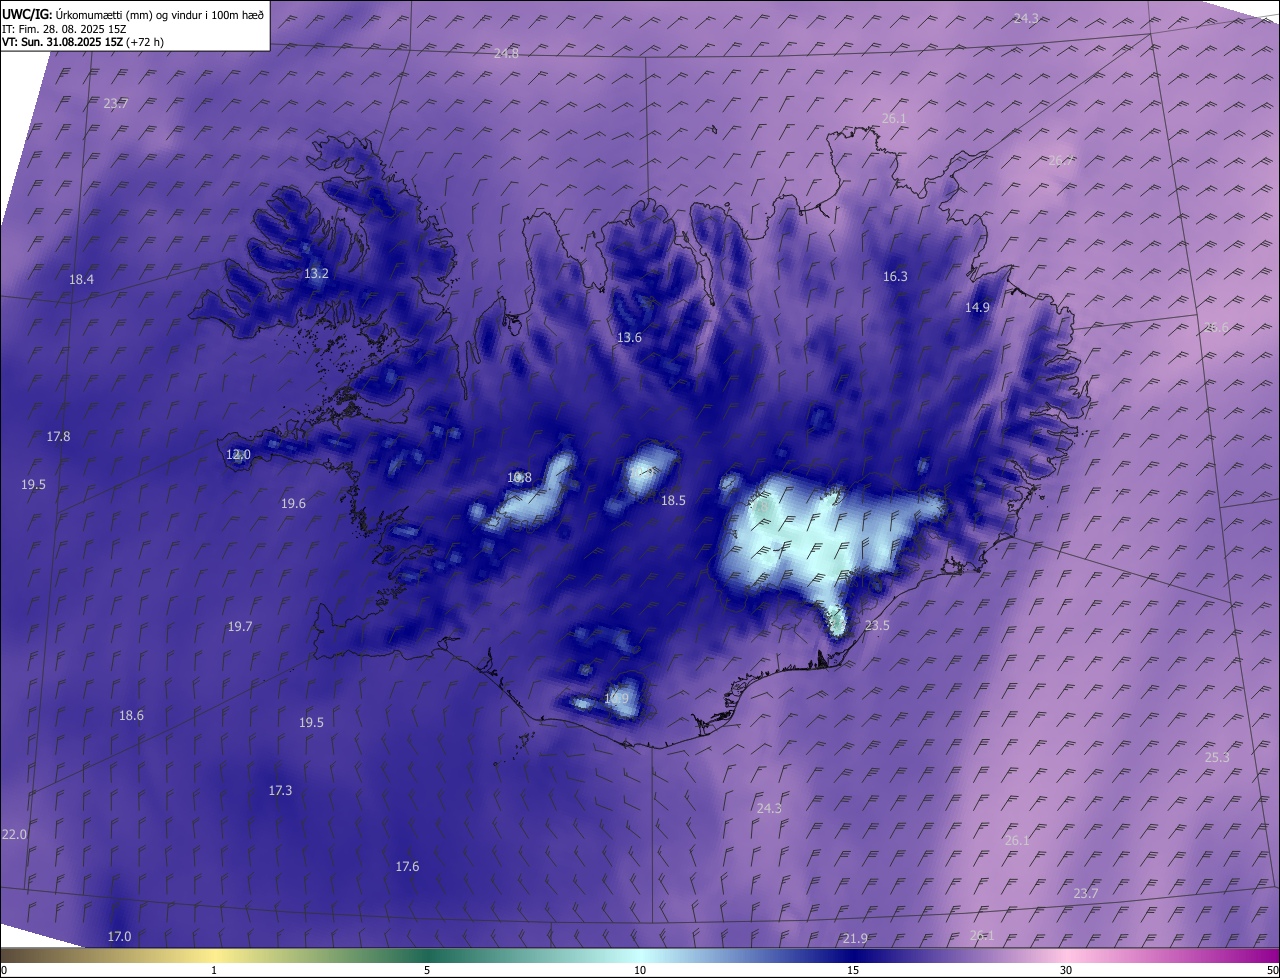Click the '15' tick on the color scale
The image size is (1280, 978).
(x=853, y=971)
